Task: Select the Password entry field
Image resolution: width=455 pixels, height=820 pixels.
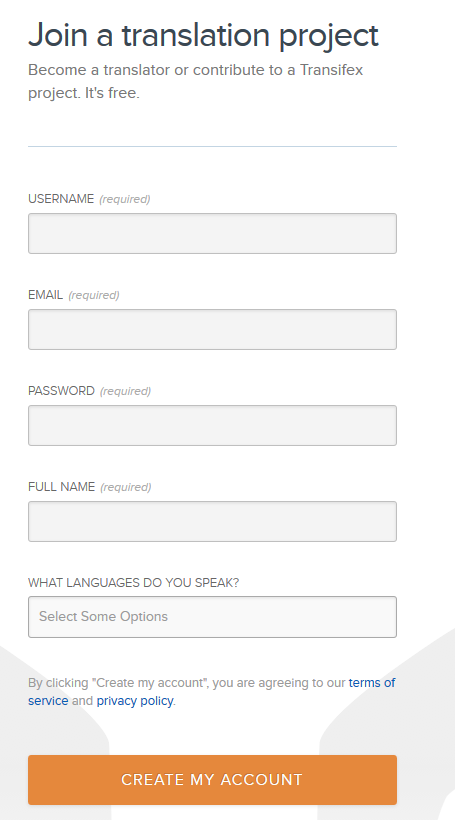Action: [212, 425]
